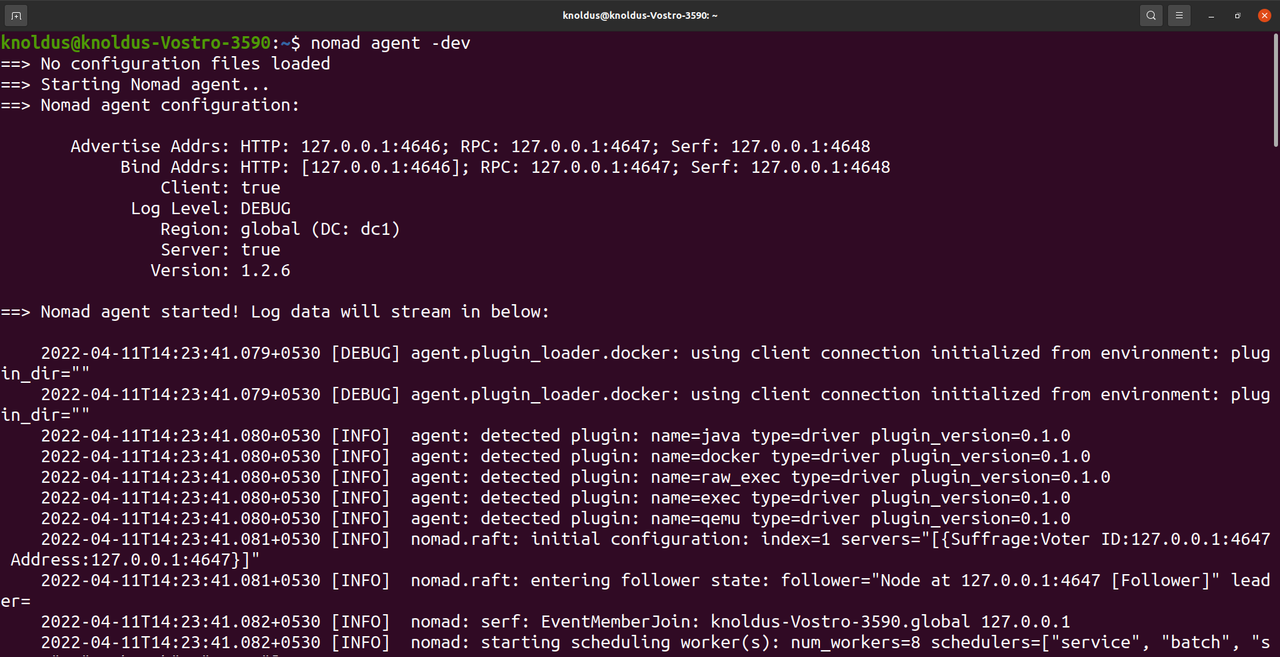Restore down the terminal window
Screen dimensions: 1280x657
click(1238, 15)
